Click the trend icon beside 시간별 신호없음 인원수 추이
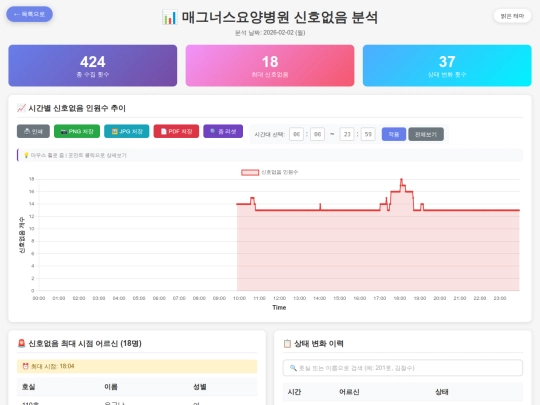 click(x=21, y=108)
